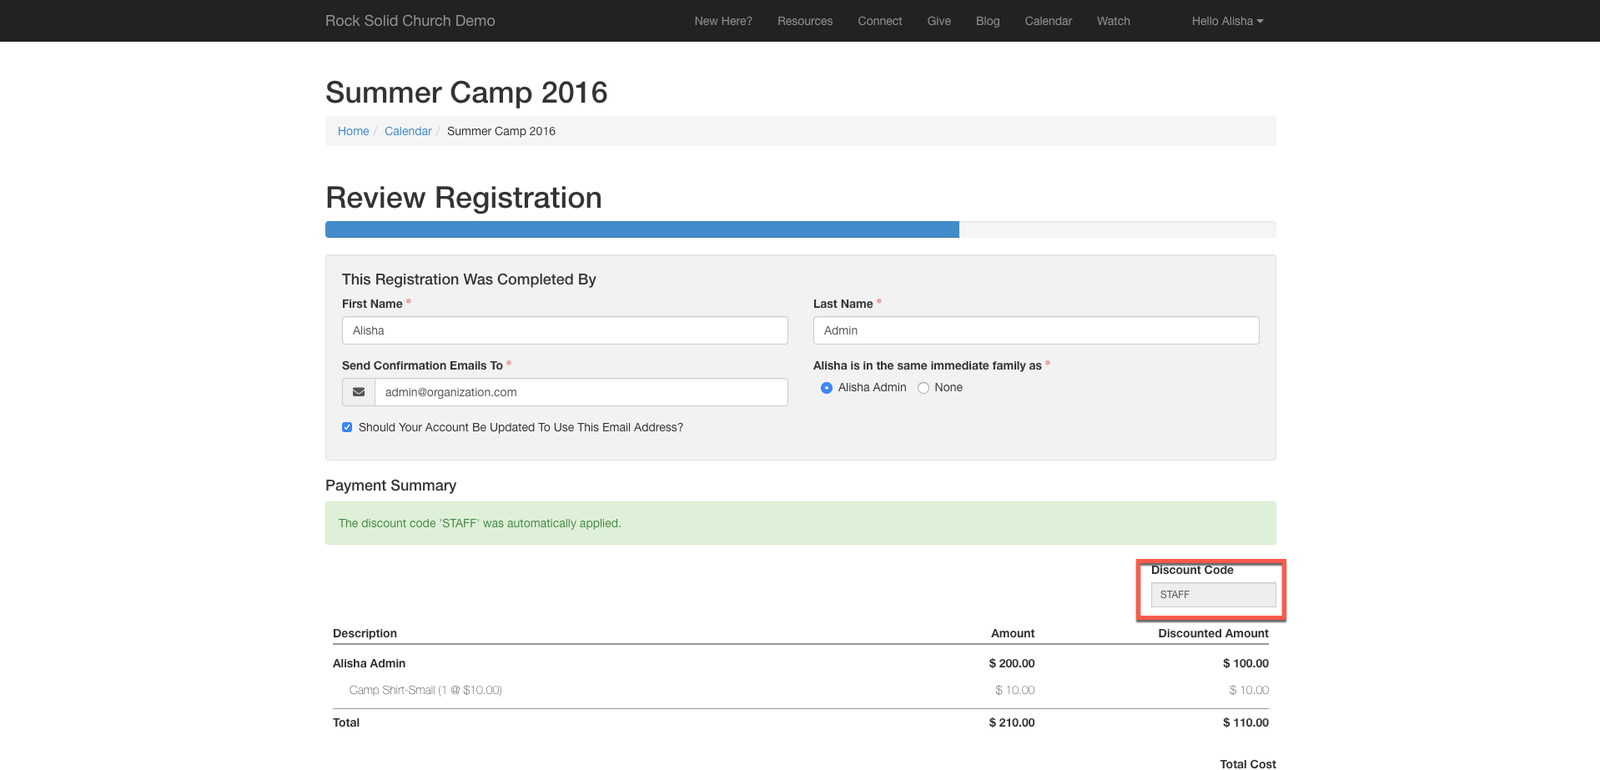Screen dimensions: 1600x770
Task: Click the Review Registration heading
Action: click(x=464, y=197)
